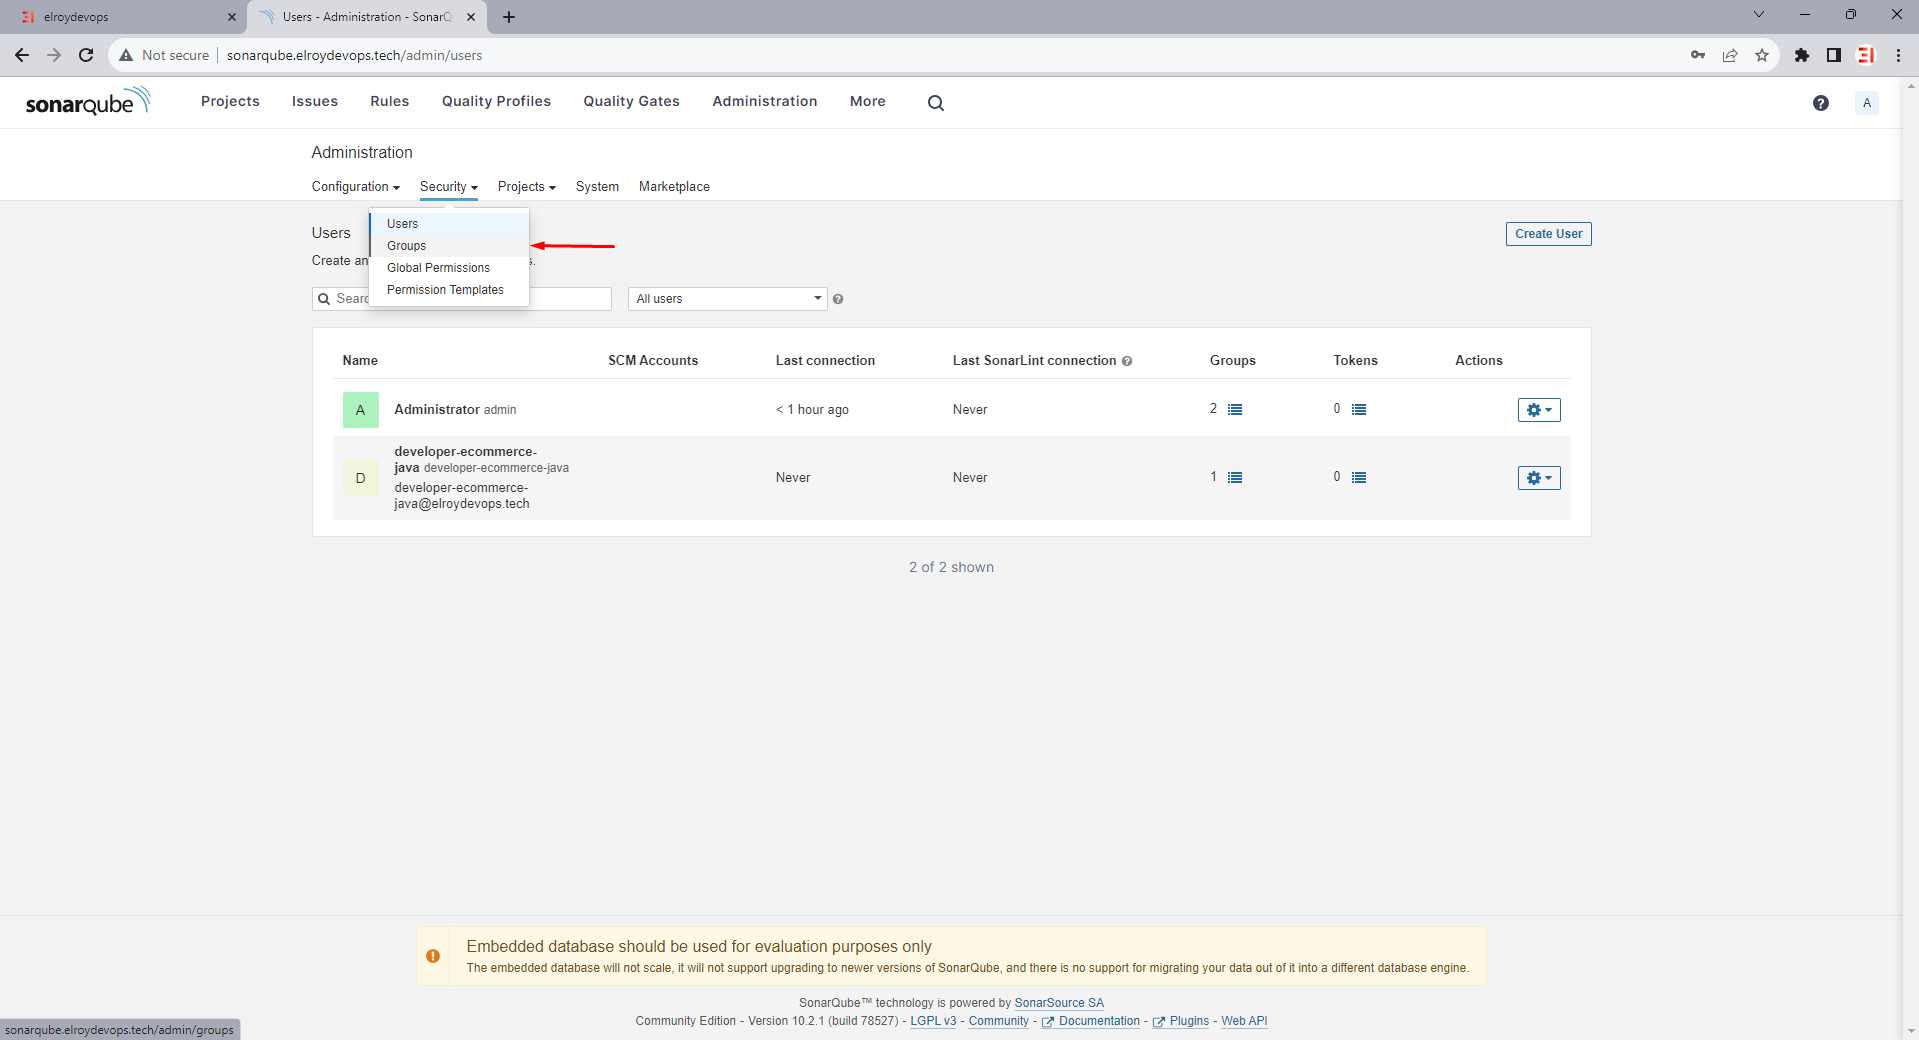The width and height of the screenshot is (1919, 1040).
Task: Click the page vertical scrollbar
Action: pos(1911,560)
